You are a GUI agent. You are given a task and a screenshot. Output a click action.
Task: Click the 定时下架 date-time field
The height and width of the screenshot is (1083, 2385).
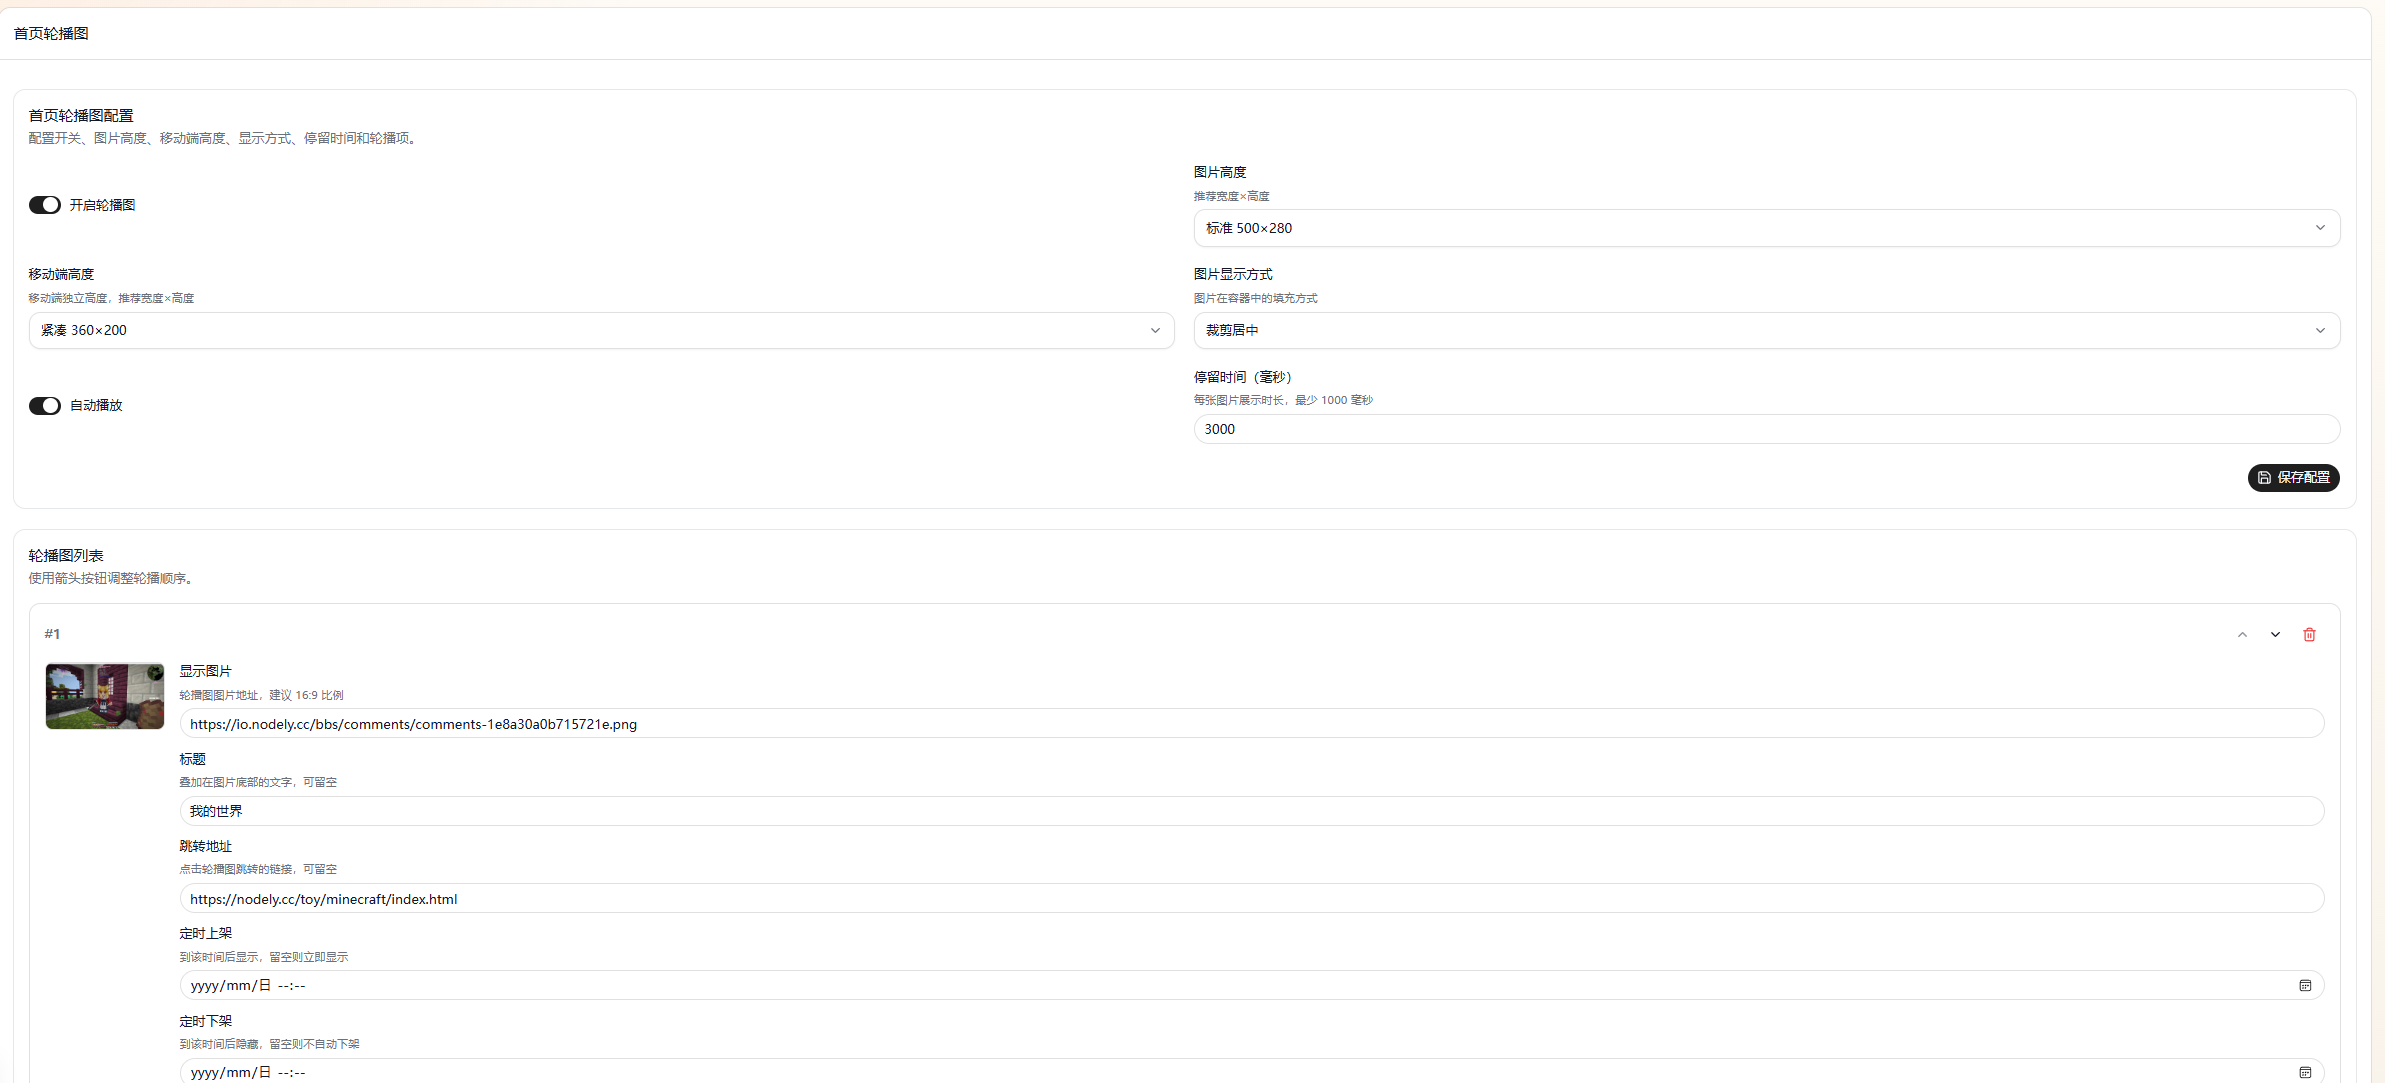coord(1251,1071)
